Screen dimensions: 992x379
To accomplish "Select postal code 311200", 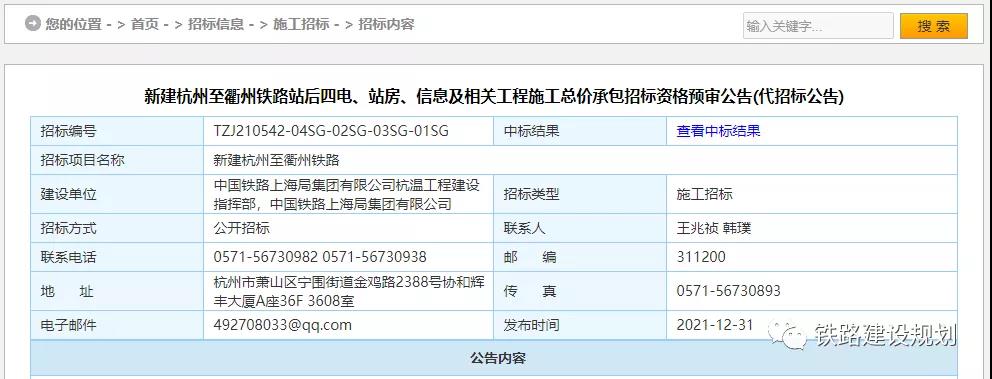I will click(x=701, y=258).
